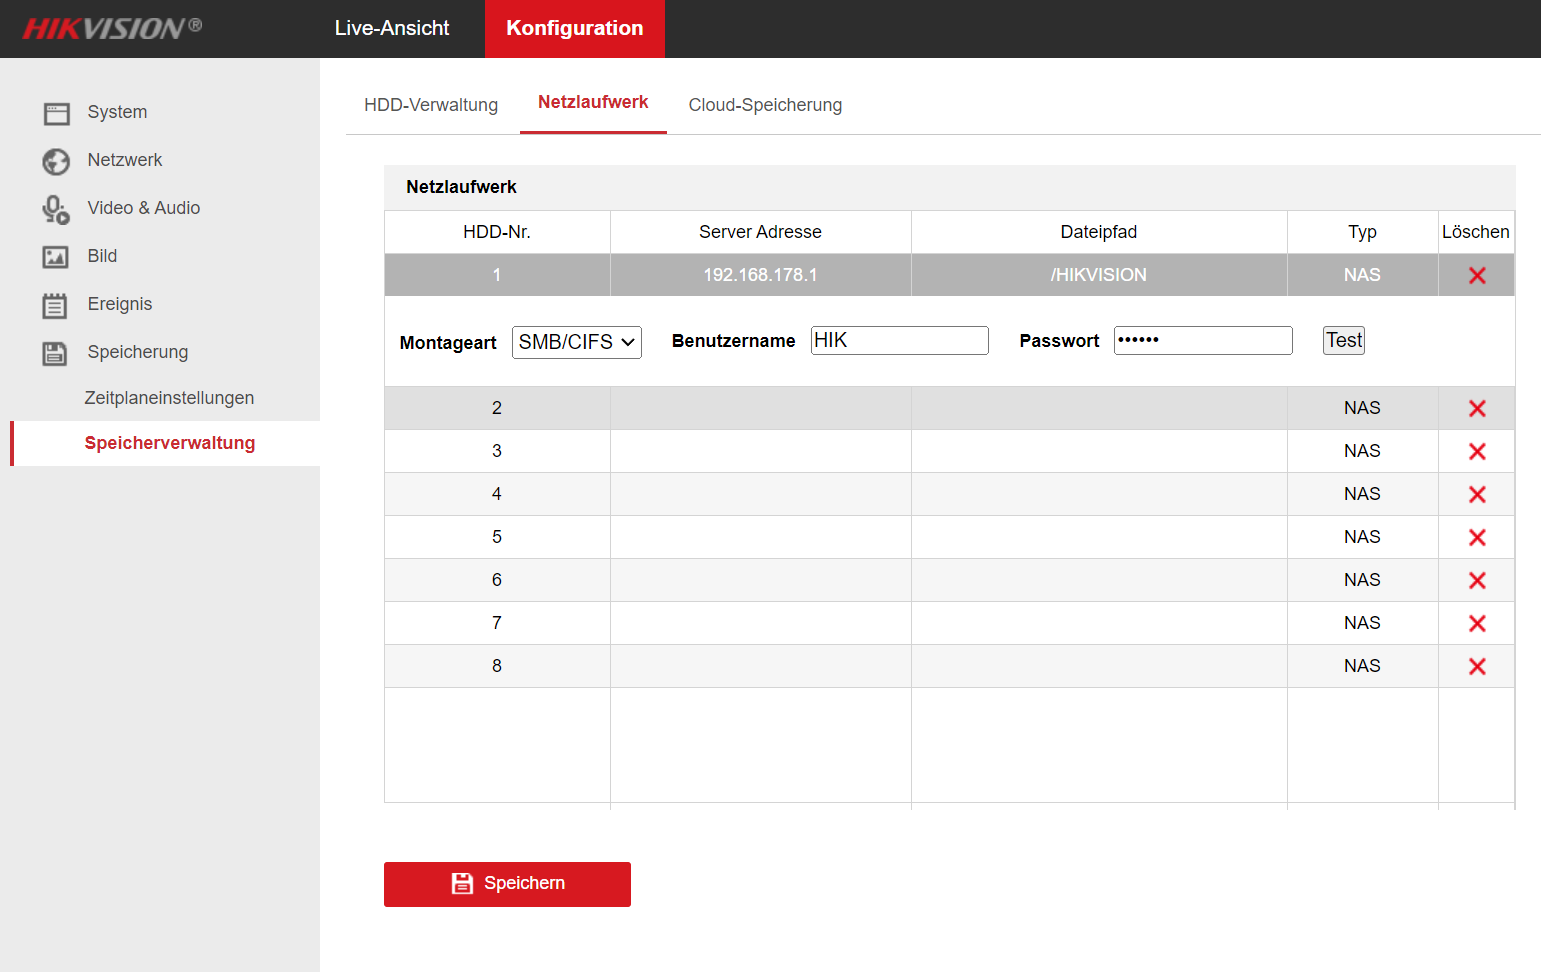
Task: Switch to HDD-Verwaltung tab
Action: 431,105
